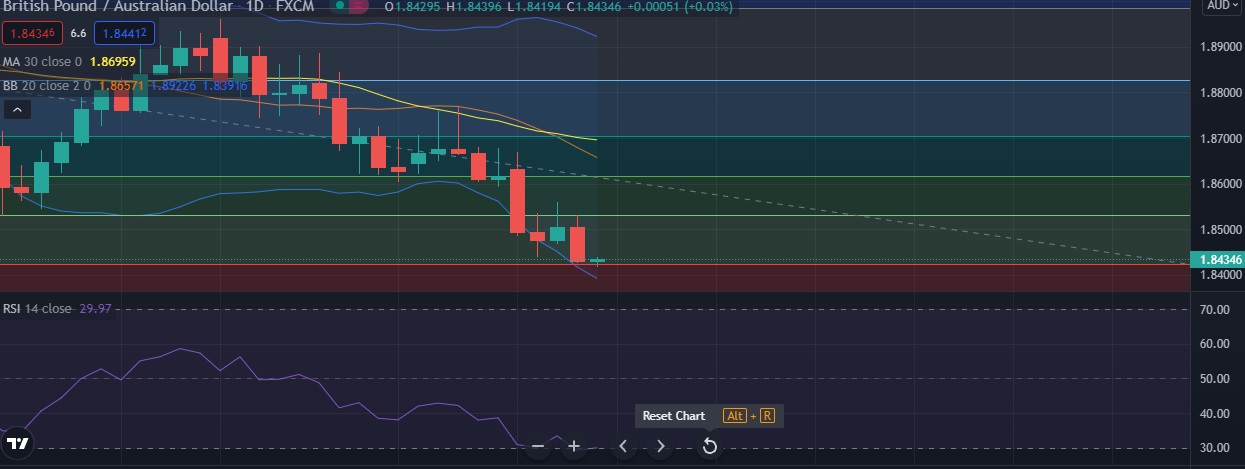Click the blue buy price 1.84412 button
This screenshot has height=469, width=1245.
(125, 33)
